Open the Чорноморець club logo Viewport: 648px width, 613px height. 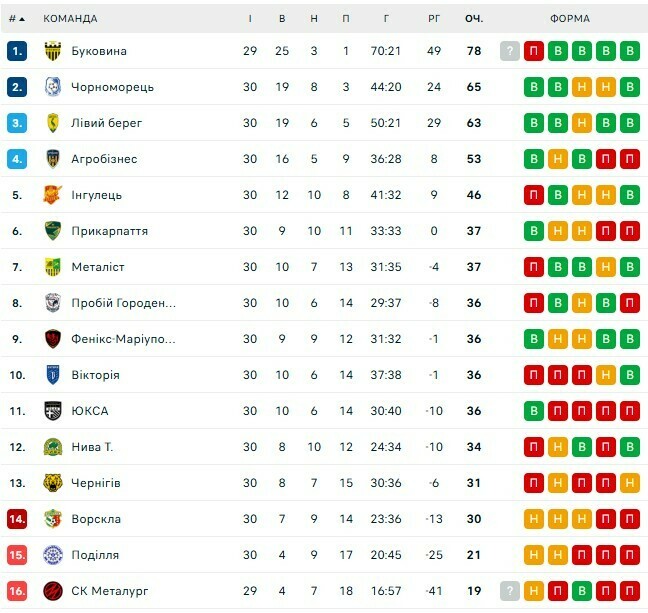point(53,87)
